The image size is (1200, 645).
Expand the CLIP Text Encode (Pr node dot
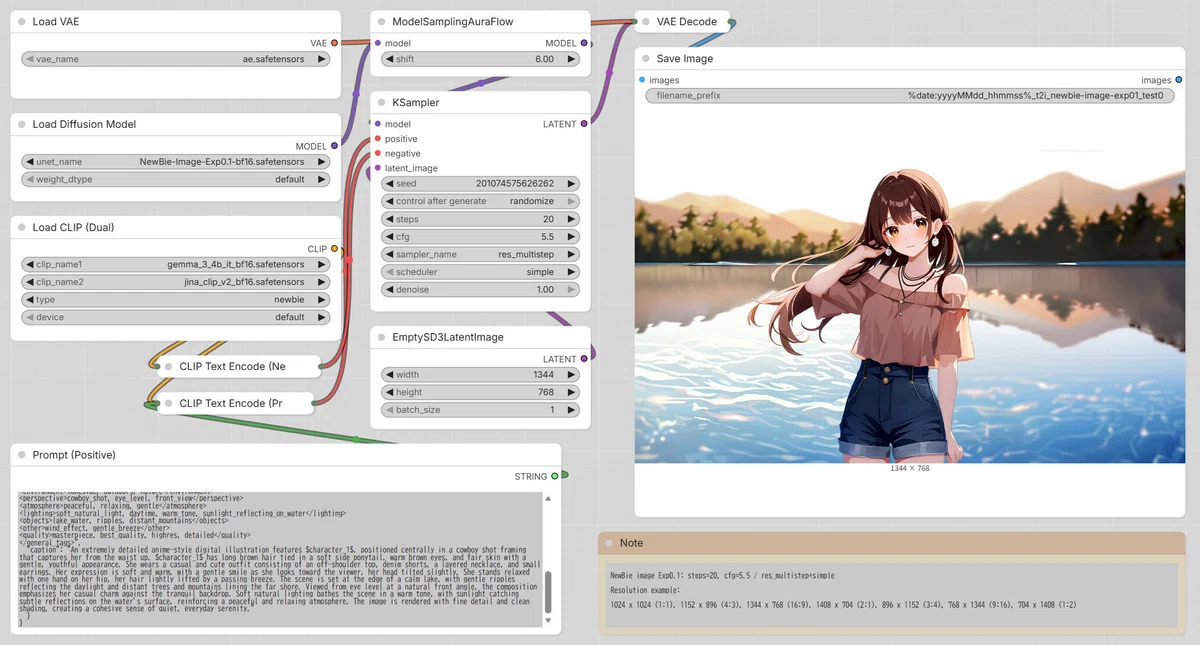tap(168, 403)
